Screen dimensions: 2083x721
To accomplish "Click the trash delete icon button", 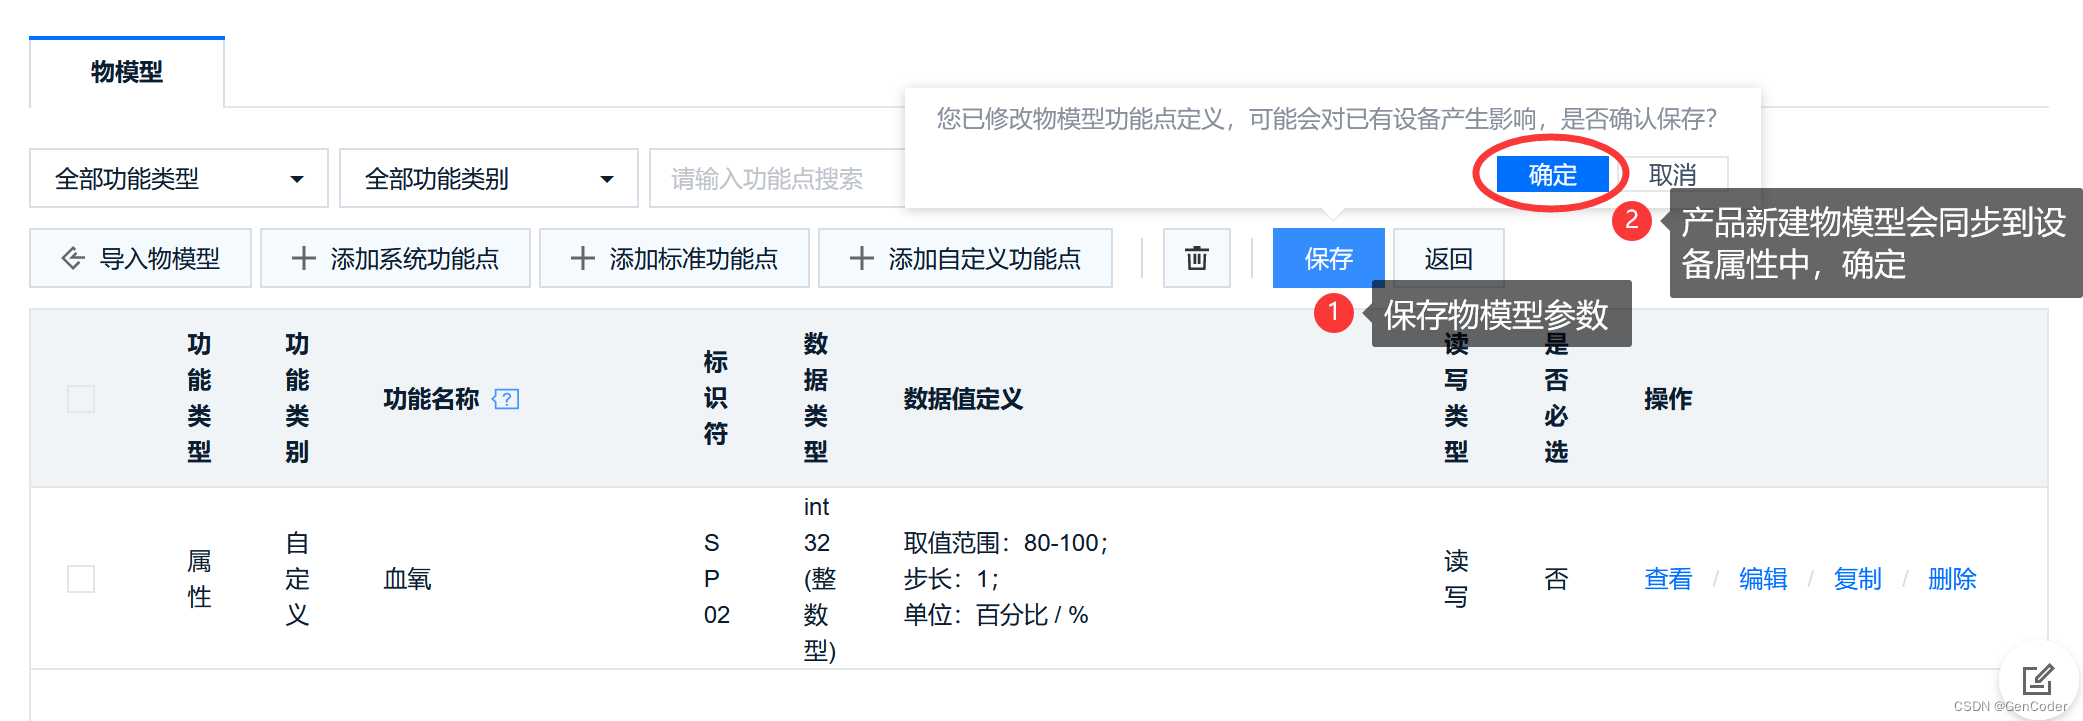I will tap(1196, 258).
